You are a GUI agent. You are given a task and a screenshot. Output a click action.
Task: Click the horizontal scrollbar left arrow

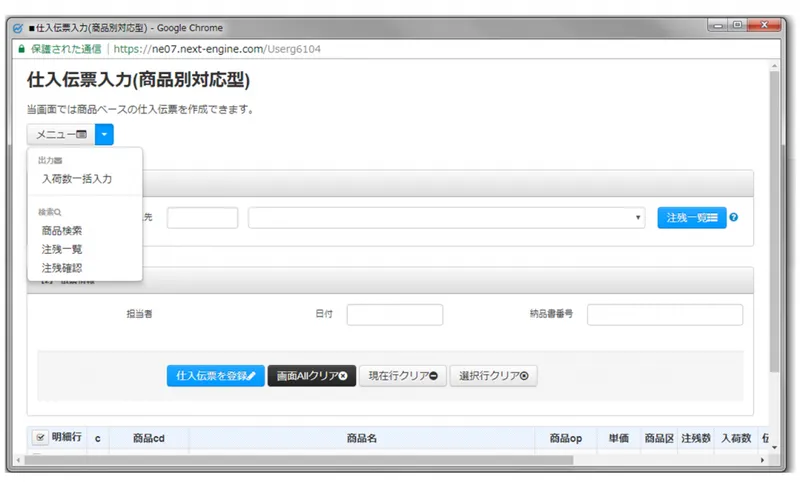pyautogui.click(x=18, y=460)
